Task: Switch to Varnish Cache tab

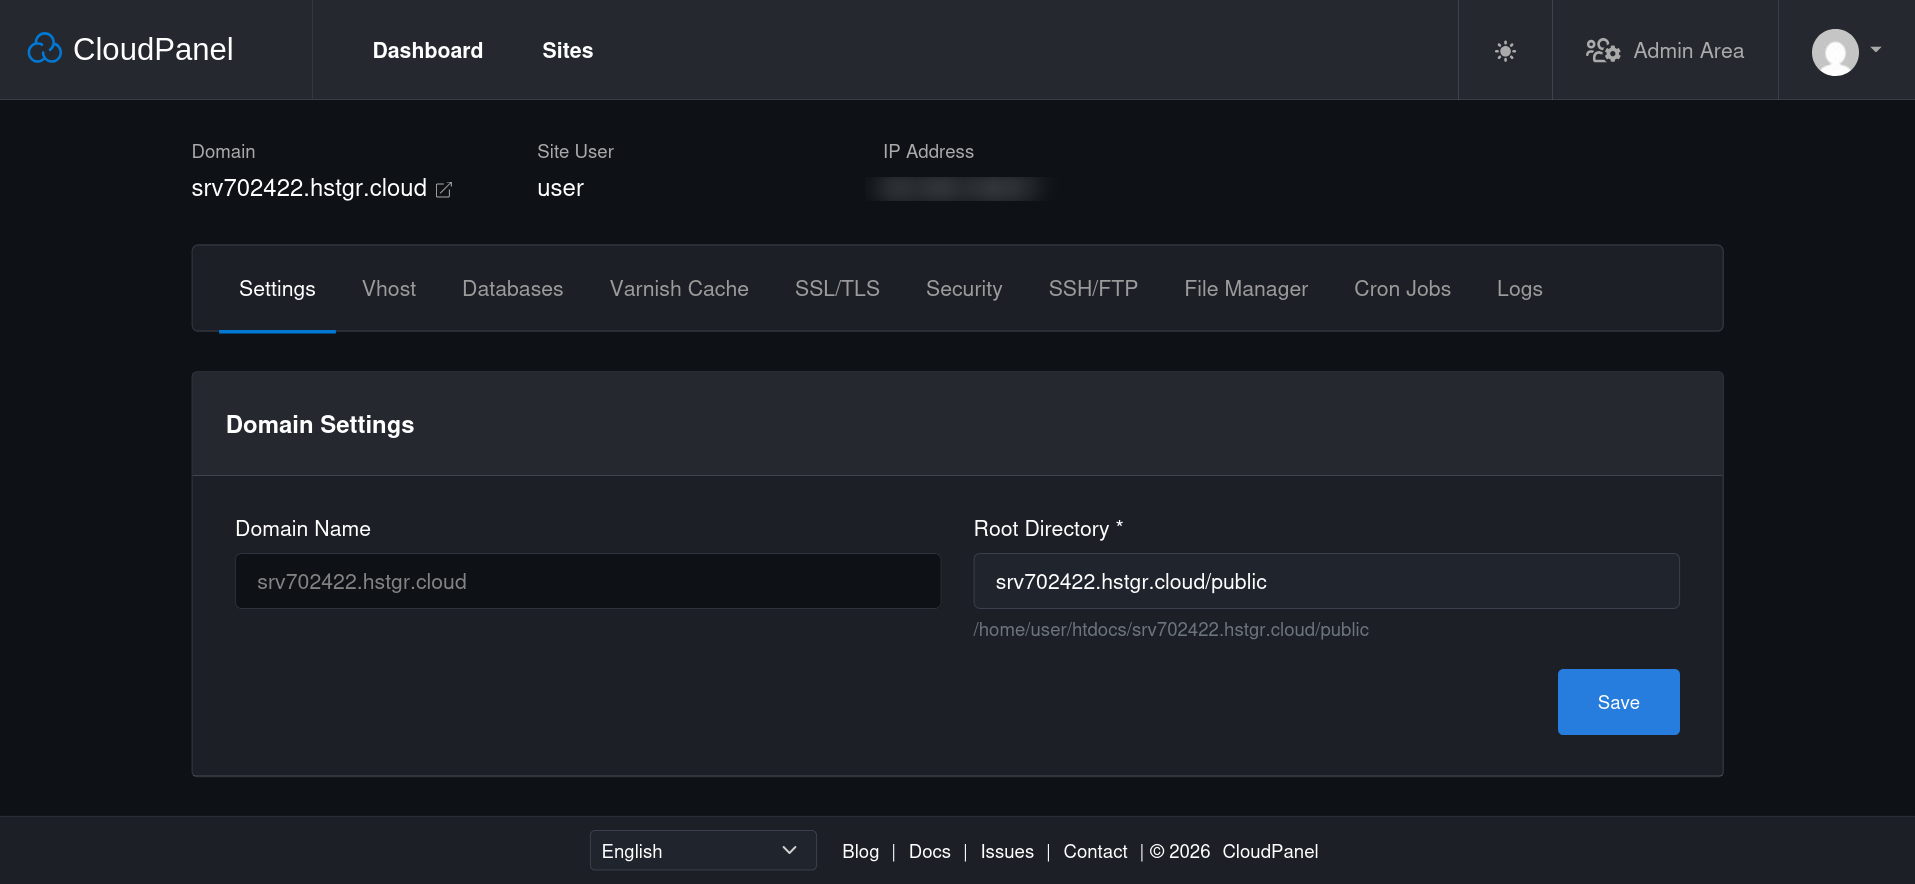Action: click(679, 289)
